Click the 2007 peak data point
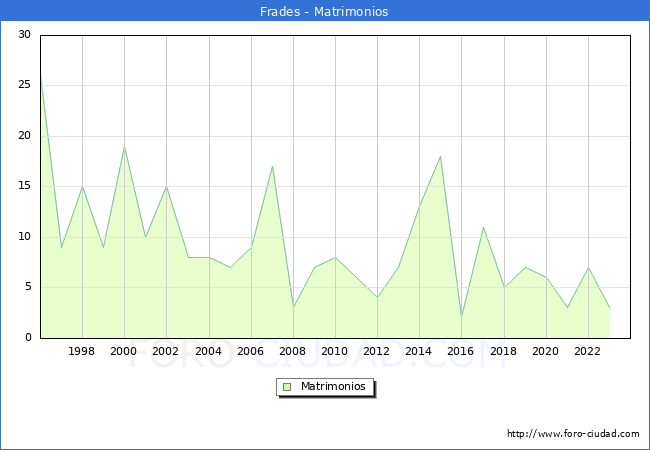 [272, 167]
